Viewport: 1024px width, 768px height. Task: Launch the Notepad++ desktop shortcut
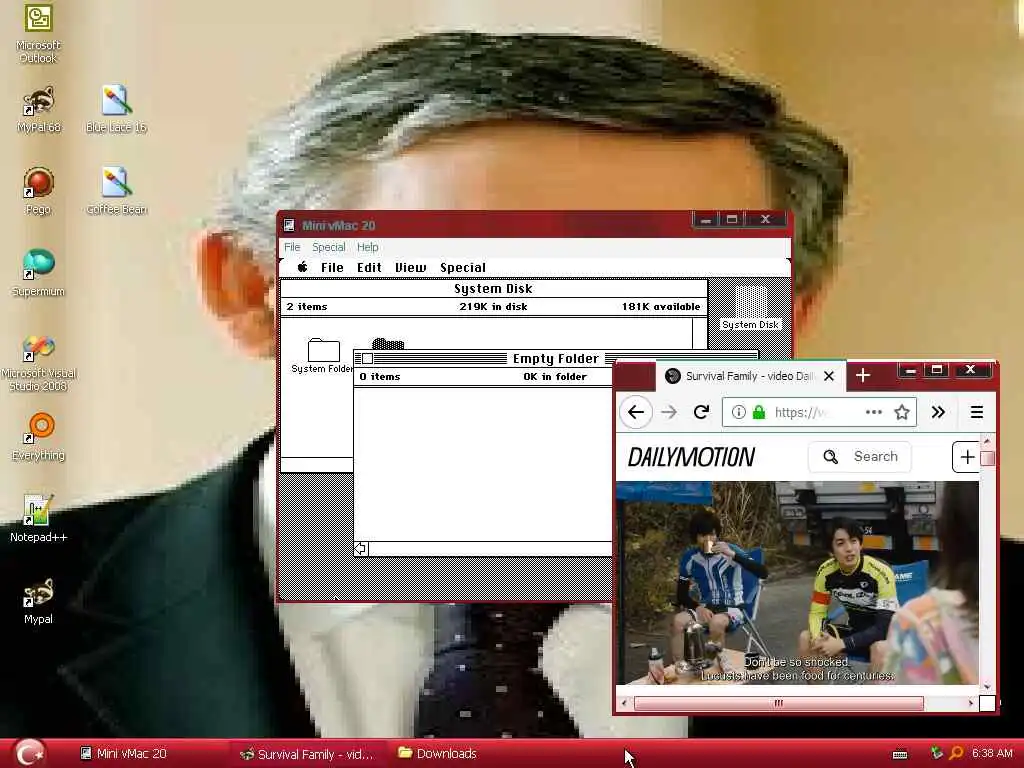click(x=39, y=519)
